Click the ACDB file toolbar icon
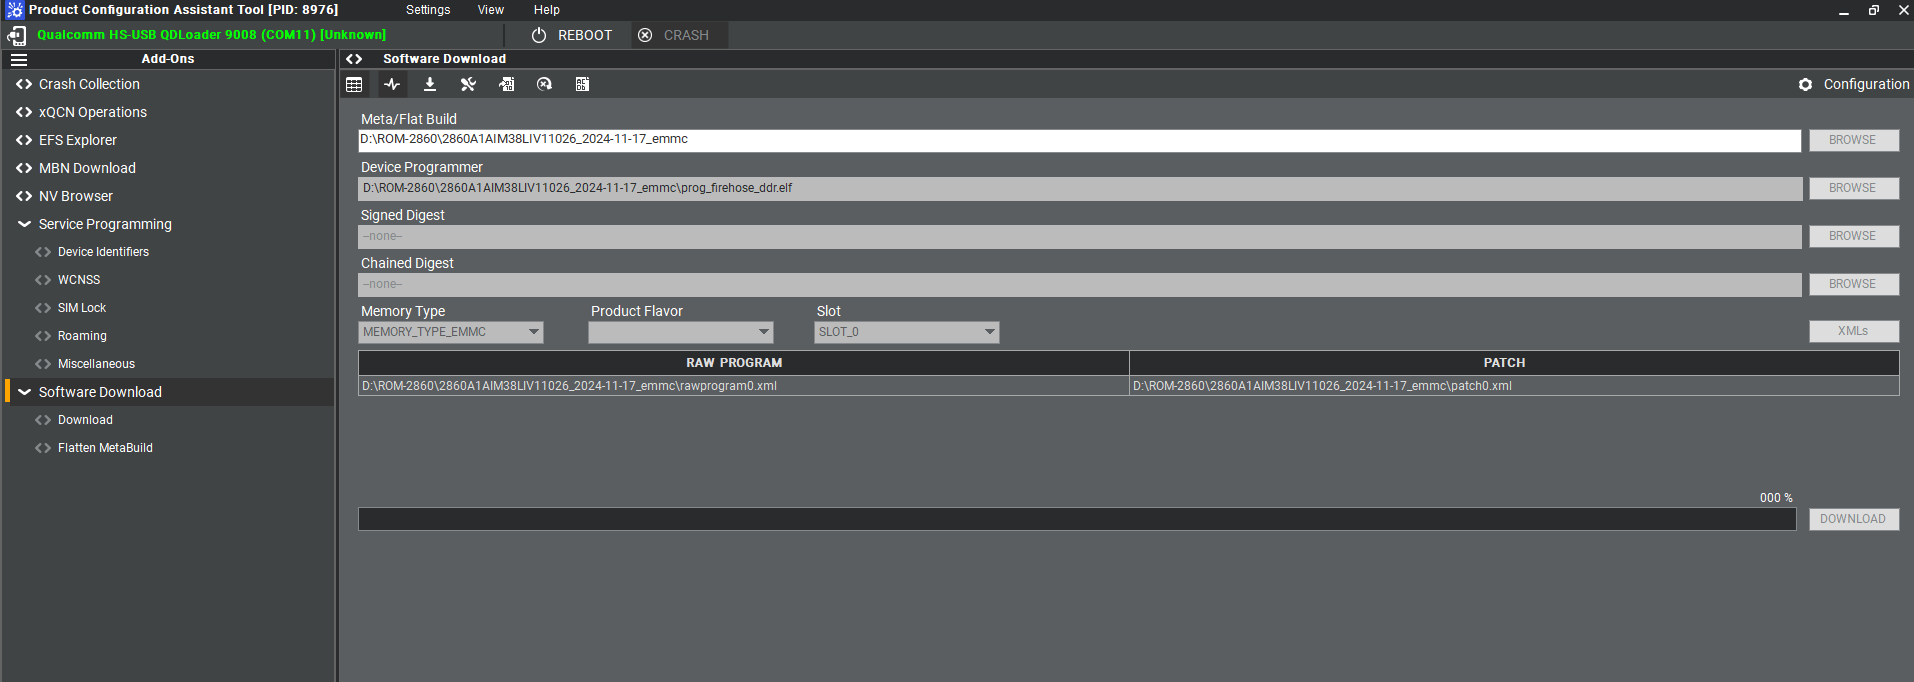The image size is (1914, 682). [582, 85]
